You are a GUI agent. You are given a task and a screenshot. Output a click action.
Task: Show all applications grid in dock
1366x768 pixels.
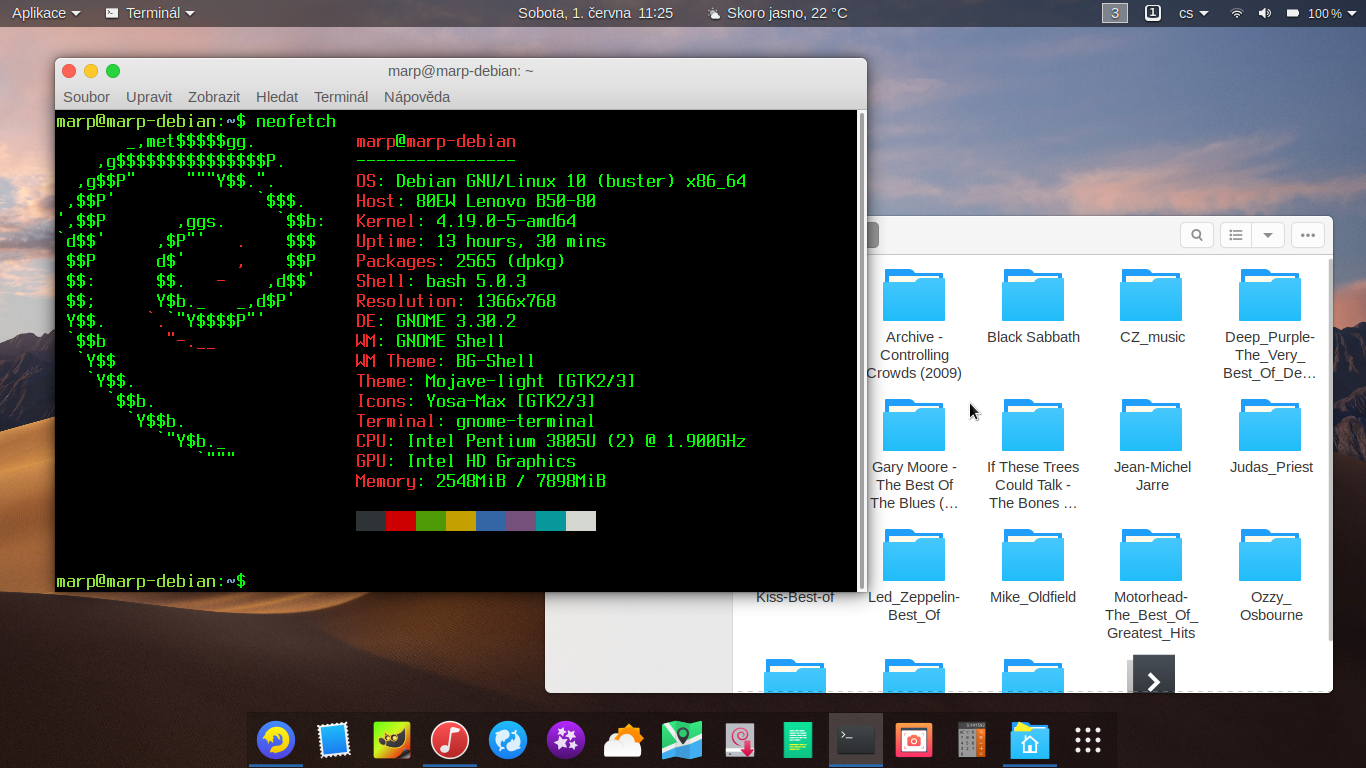click(x=1087, y=740)
